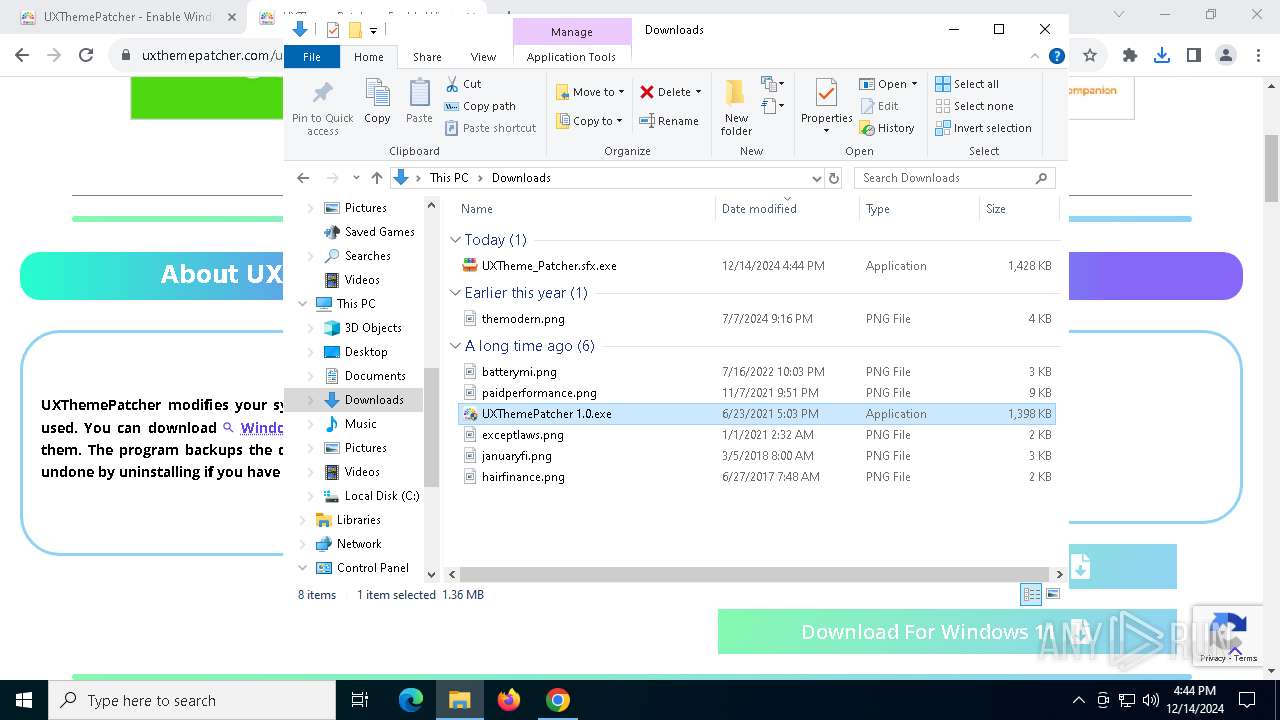Open the Copy to dropdown

[589, 121]
